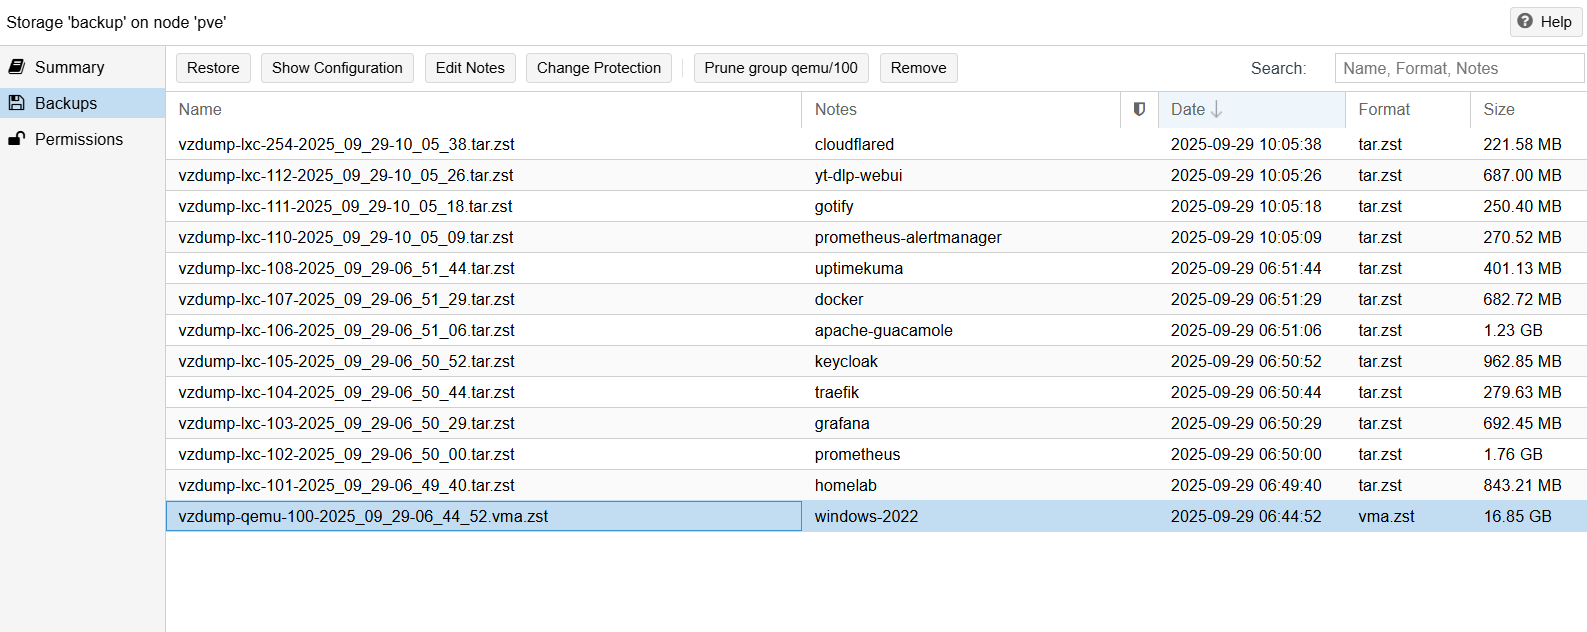Sort by the Name column header

(200, 109)
